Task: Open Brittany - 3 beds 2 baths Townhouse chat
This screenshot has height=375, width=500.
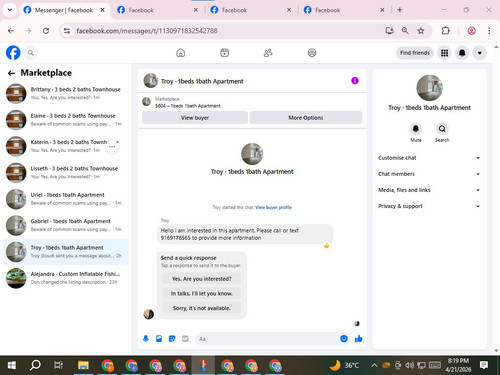Action: click(x=66, y=93)
